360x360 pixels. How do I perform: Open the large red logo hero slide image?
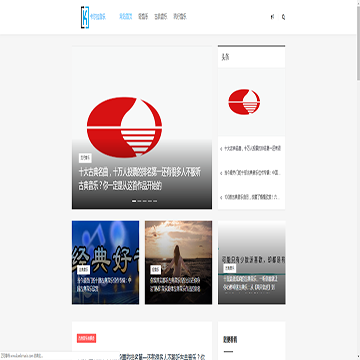[142, 128]
